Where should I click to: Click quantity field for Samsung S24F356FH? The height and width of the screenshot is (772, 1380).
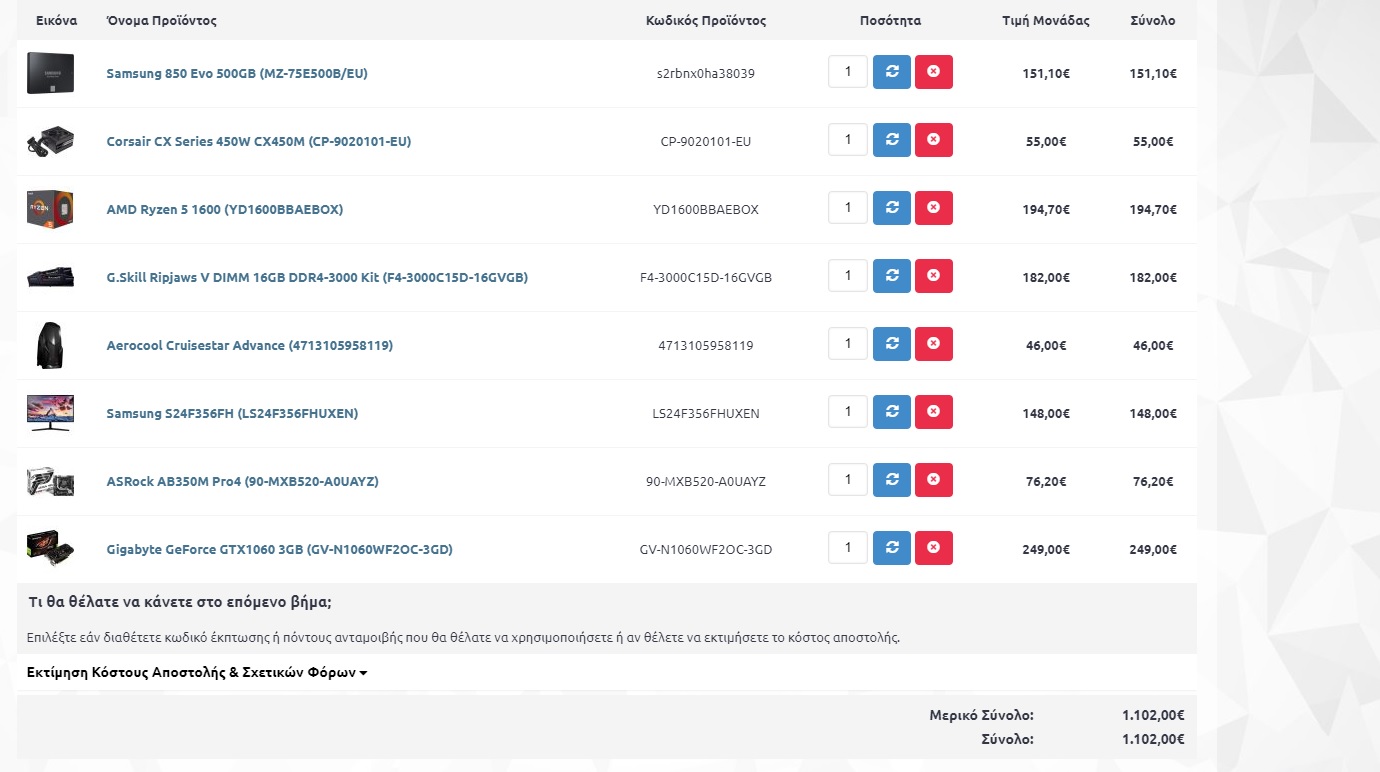tap(848, 412)
